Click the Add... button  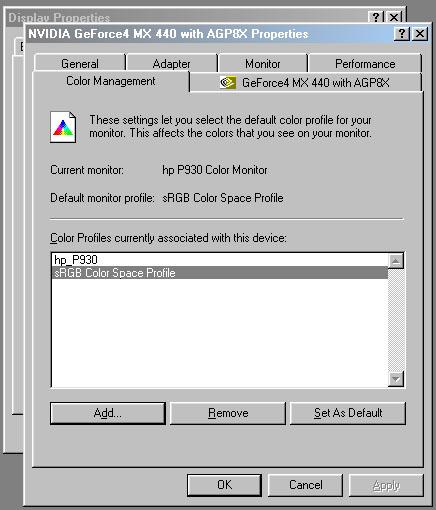click(x=108, y=413)
